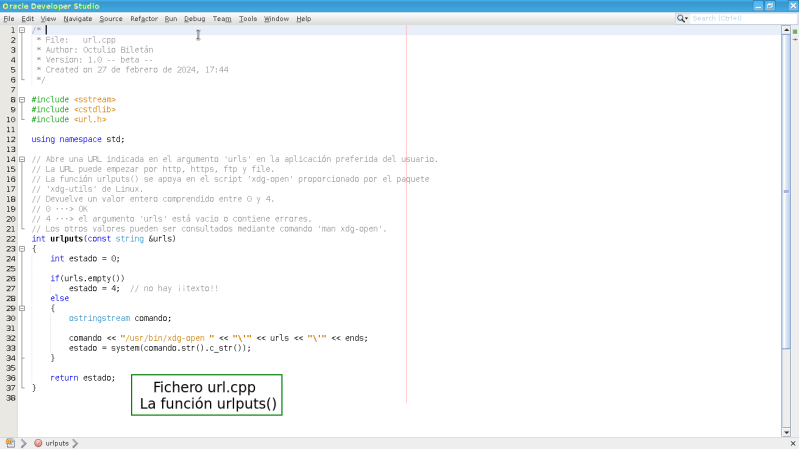Viewport: 799px width, 449px height.
Task: Close the breadcrumb bar with its X
Action: tap(793, 443)
